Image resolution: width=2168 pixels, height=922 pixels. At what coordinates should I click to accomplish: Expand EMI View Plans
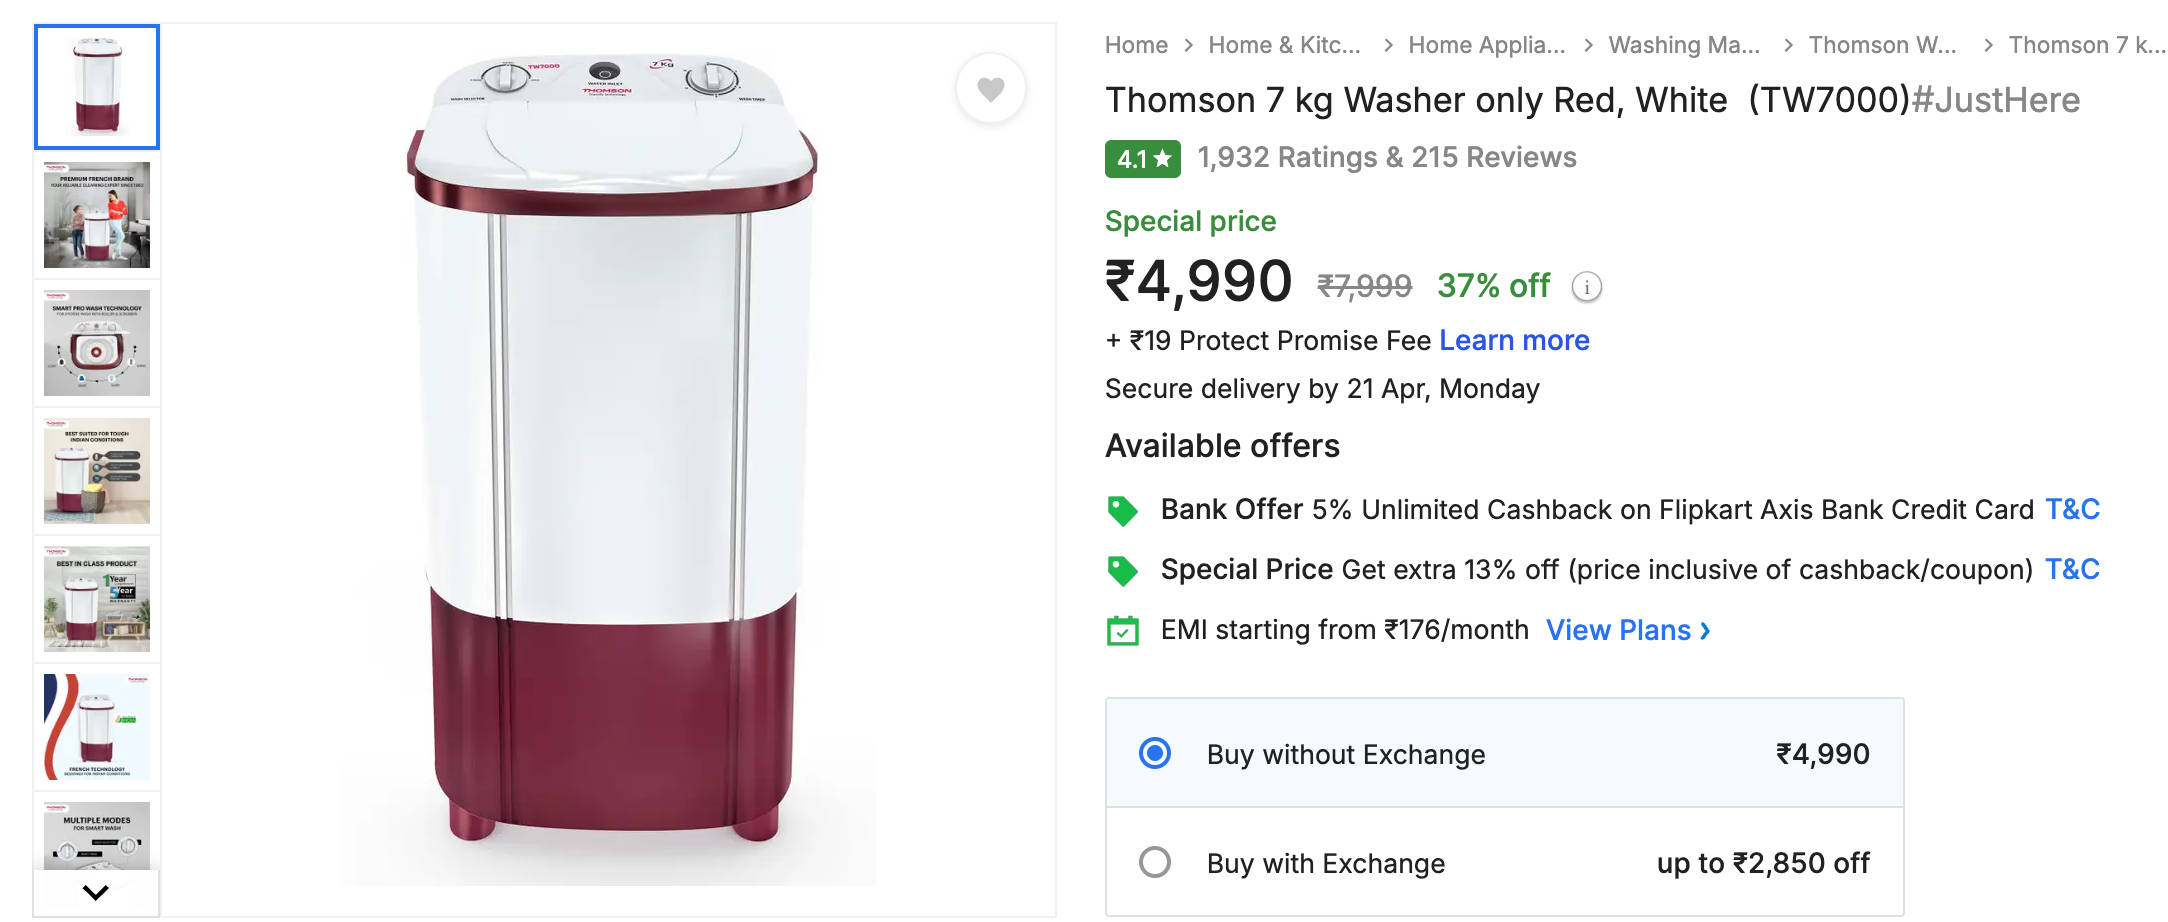point(1627,630)
